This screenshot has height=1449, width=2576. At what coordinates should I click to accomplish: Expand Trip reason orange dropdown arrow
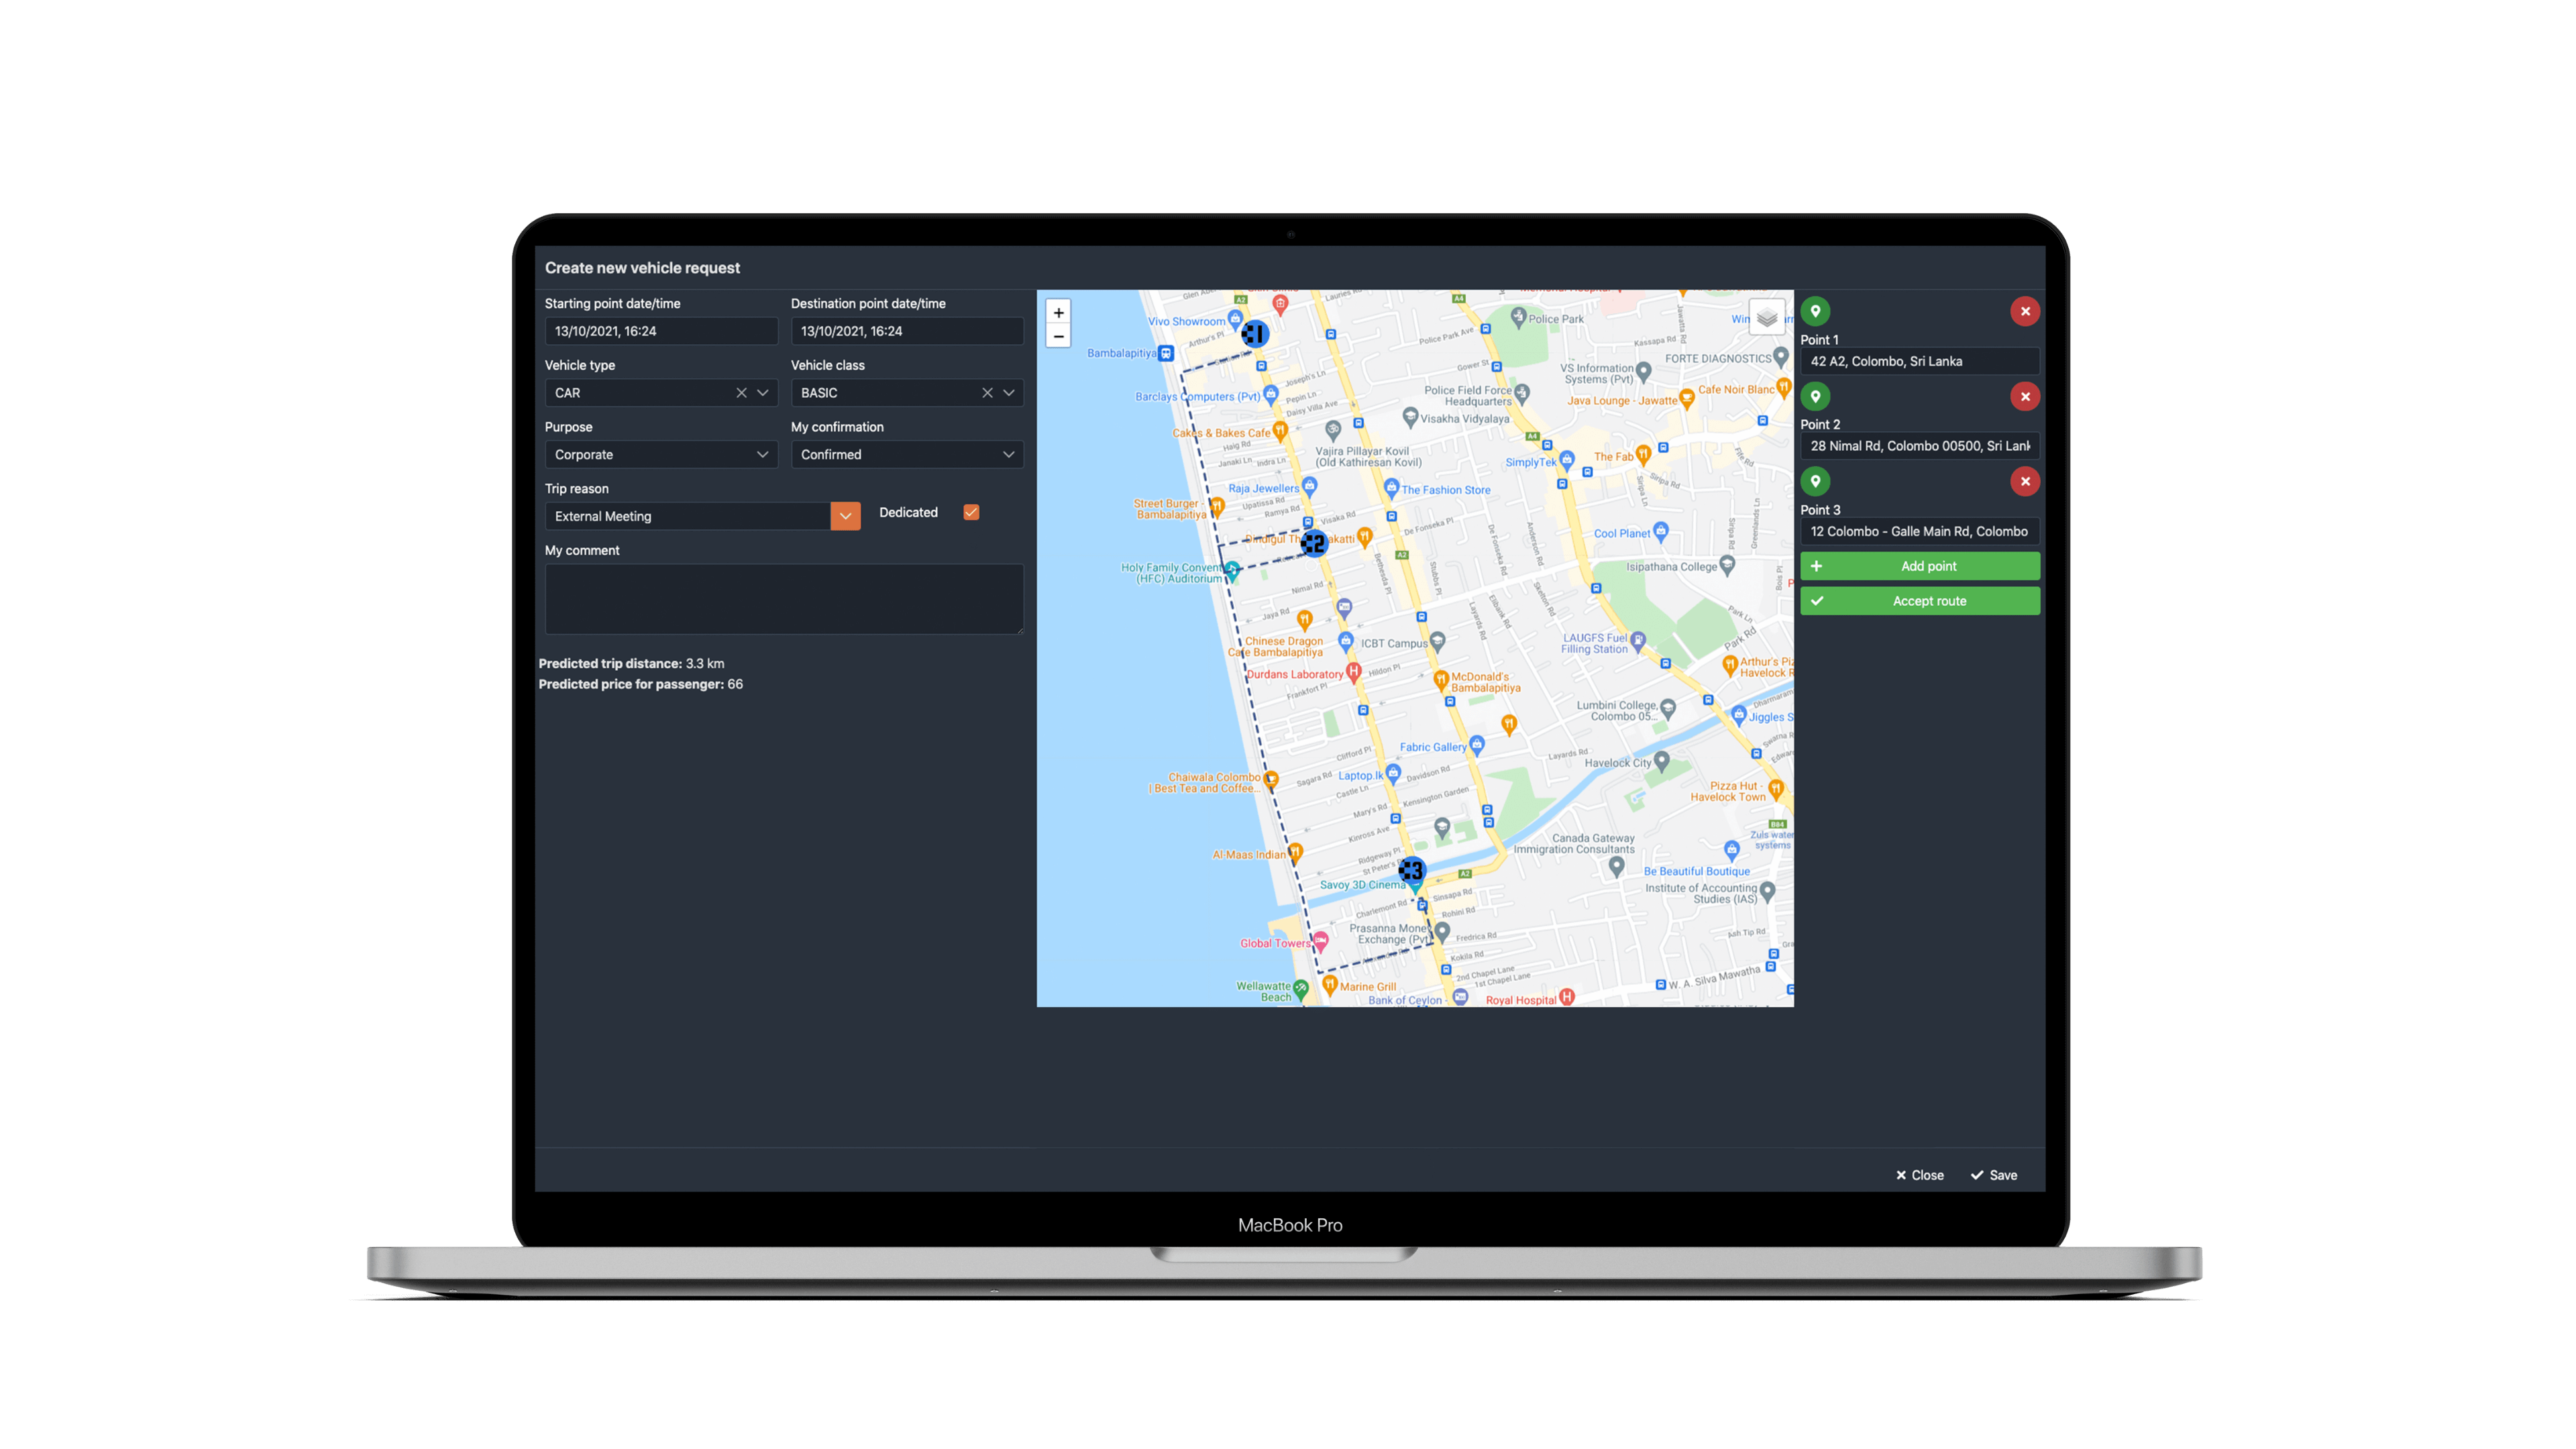tap(845, 516)
